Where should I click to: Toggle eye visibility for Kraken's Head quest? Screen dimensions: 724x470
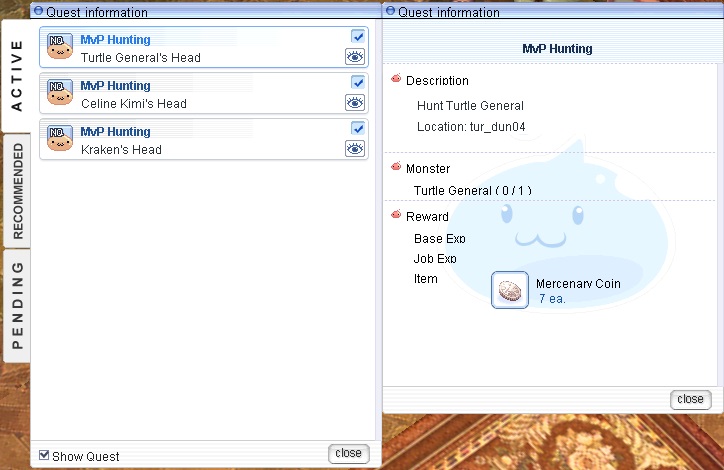tap(355, 149)
